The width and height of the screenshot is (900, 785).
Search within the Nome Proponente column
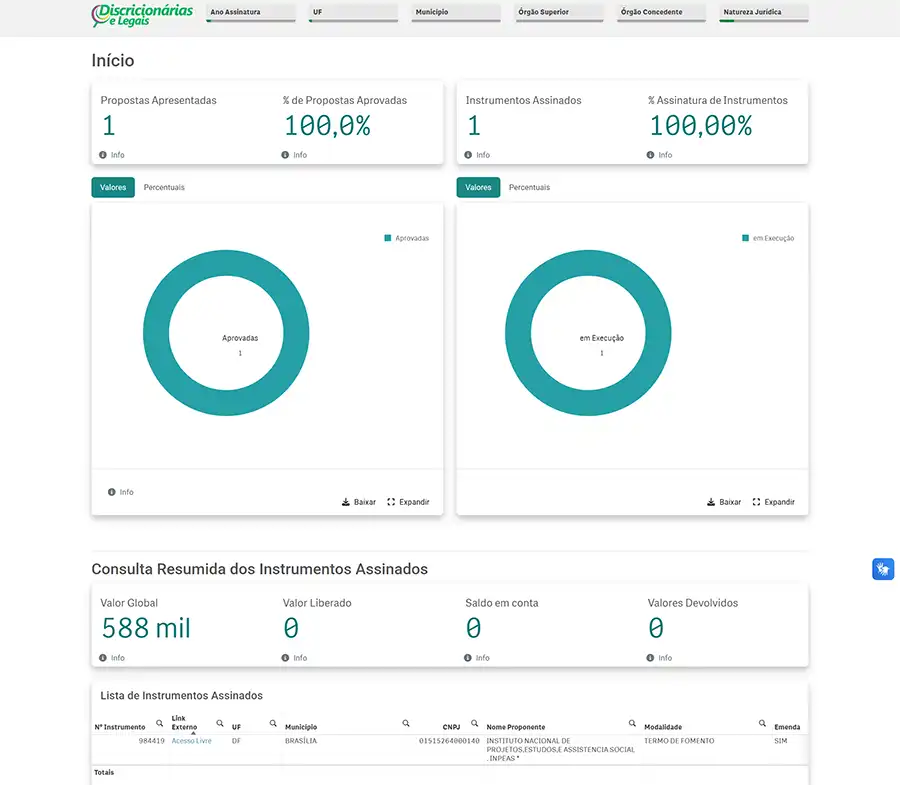point(632,723)
